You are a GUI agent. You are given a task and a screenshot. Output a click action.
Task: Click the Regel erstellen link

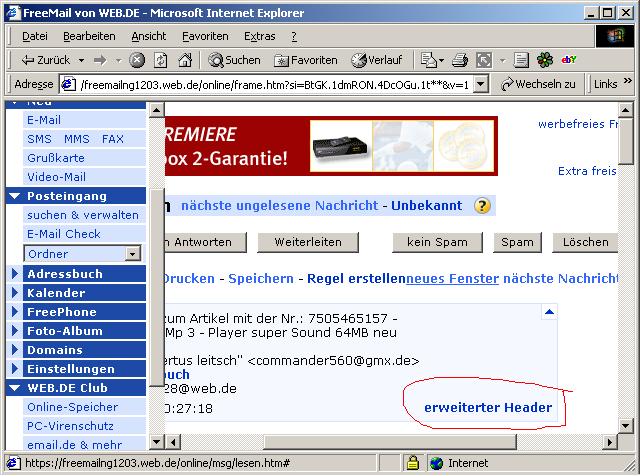[x=356, y=279]
